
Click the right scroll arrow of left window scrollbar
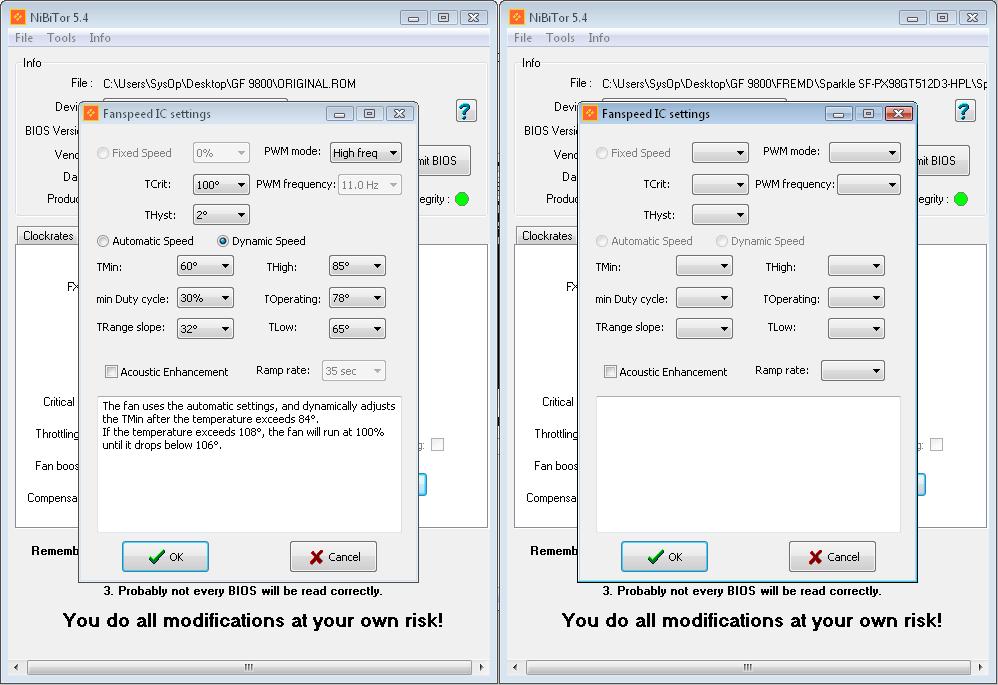(482, 667)
